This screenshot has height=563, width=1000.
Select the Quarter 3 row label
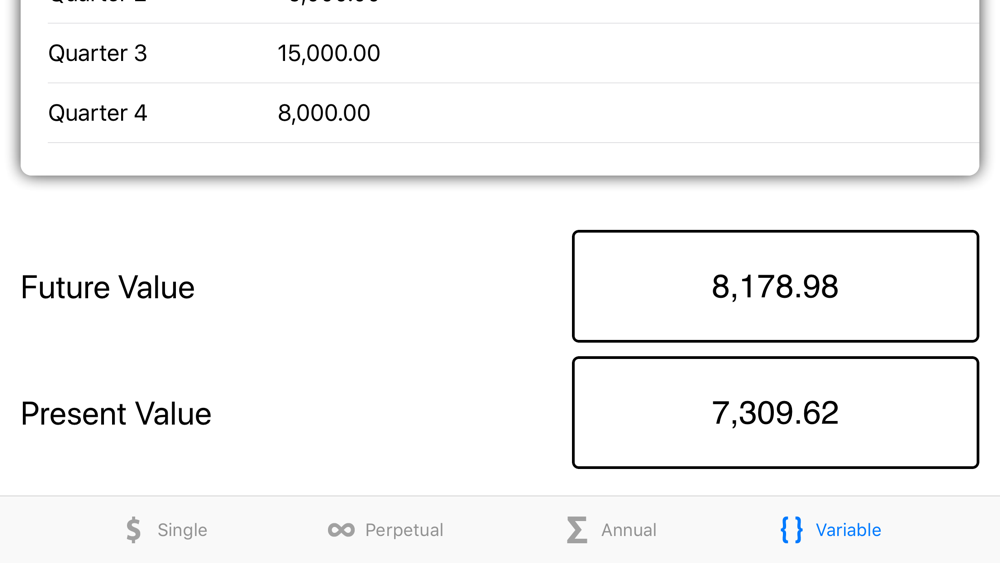coord(98,53)
